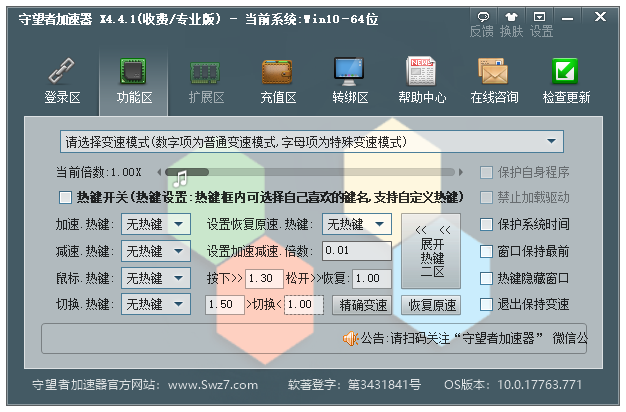
Task: Open the 鼠标.热键 dropdown
Action: (156, 278)
